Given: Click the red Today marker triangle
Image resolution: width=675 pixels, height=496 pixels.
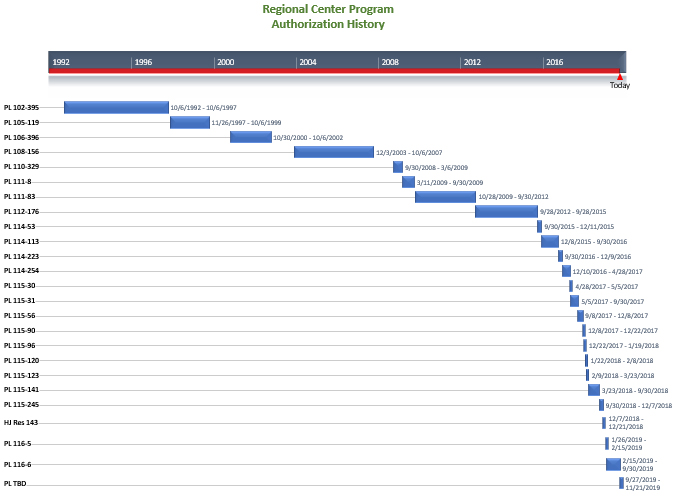Looking at the screenshot, I should tap(620, 76).
